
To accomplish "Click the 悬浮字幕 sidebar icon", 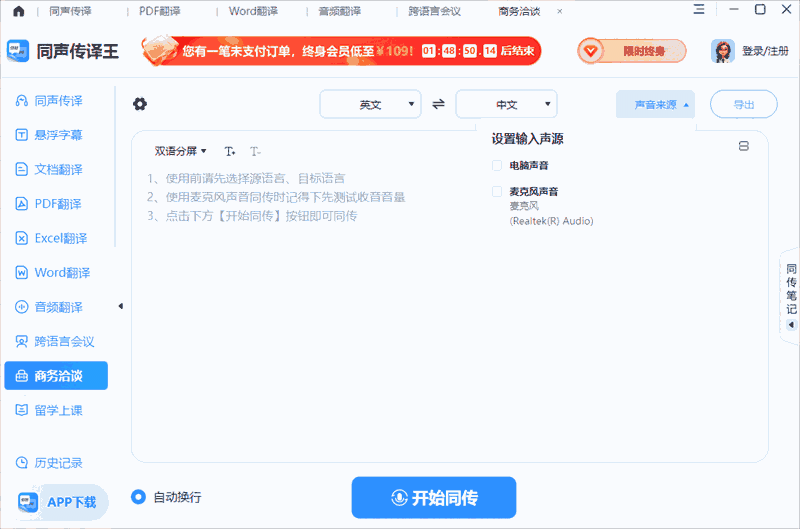I will click(x=21, y=135).
